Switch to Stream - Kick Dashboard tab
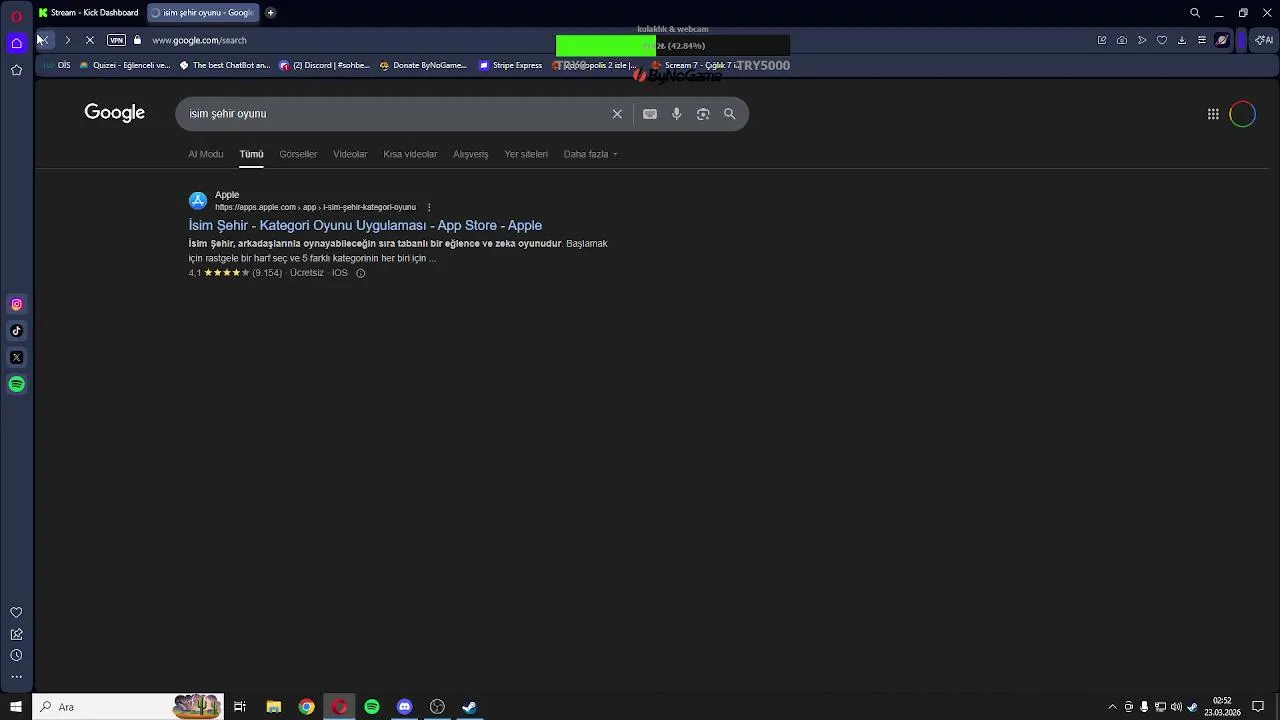The height and width of the screenshot is (720, 1280). click(89, 13)
